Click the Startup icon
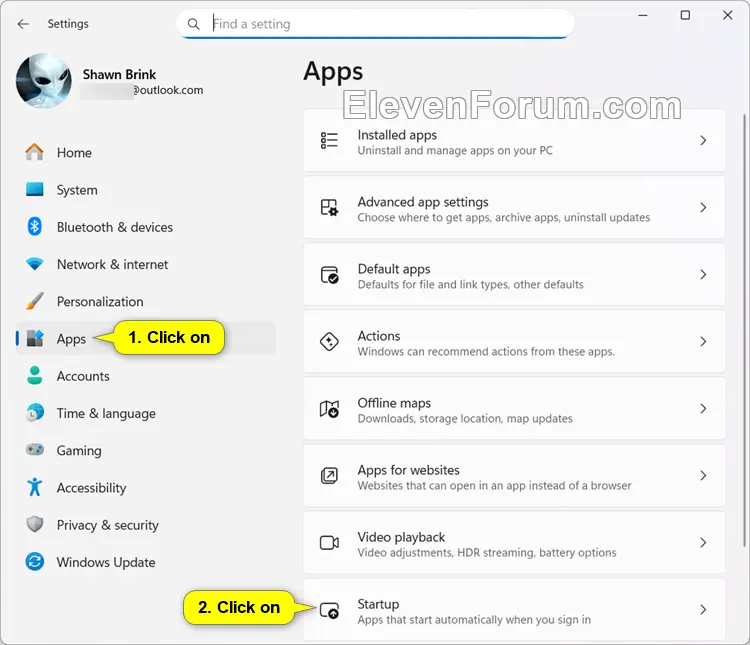 329,611
